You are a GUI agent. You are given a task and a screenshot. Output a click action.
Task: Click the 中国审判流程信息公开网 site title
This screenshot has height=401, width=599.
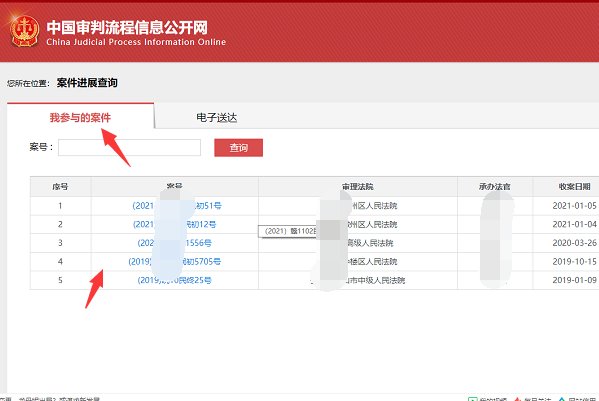coord(127,28)
